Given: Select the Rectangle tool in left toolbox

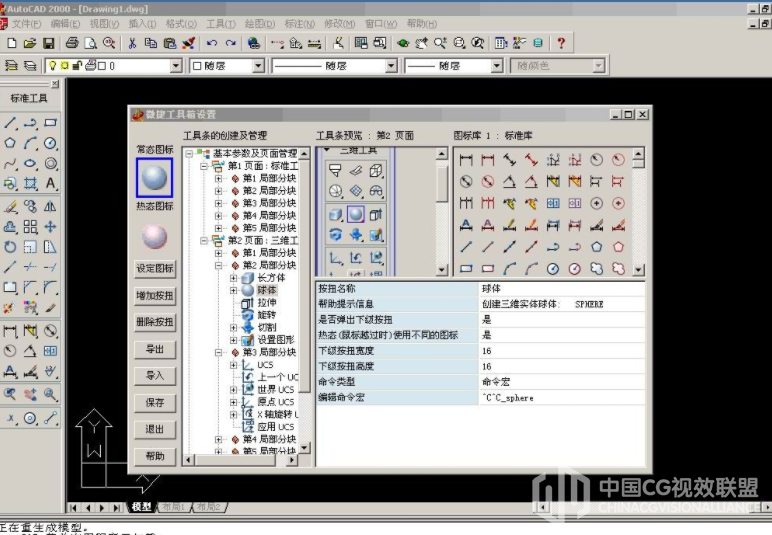Looking at the screenshot, I should (x=50, y=123).
